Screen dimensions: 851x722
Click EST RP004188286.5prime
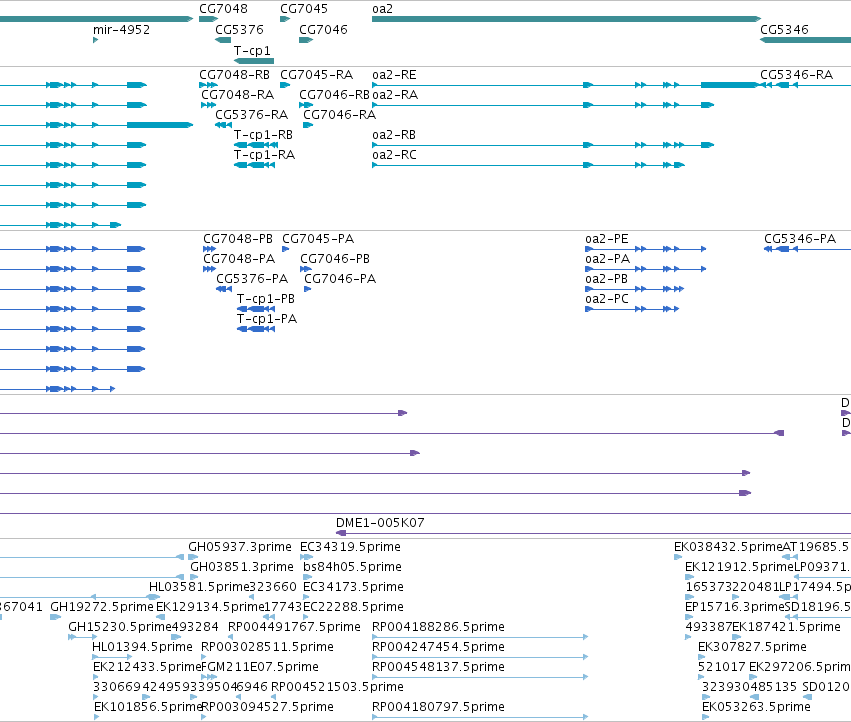pos(439,626)
